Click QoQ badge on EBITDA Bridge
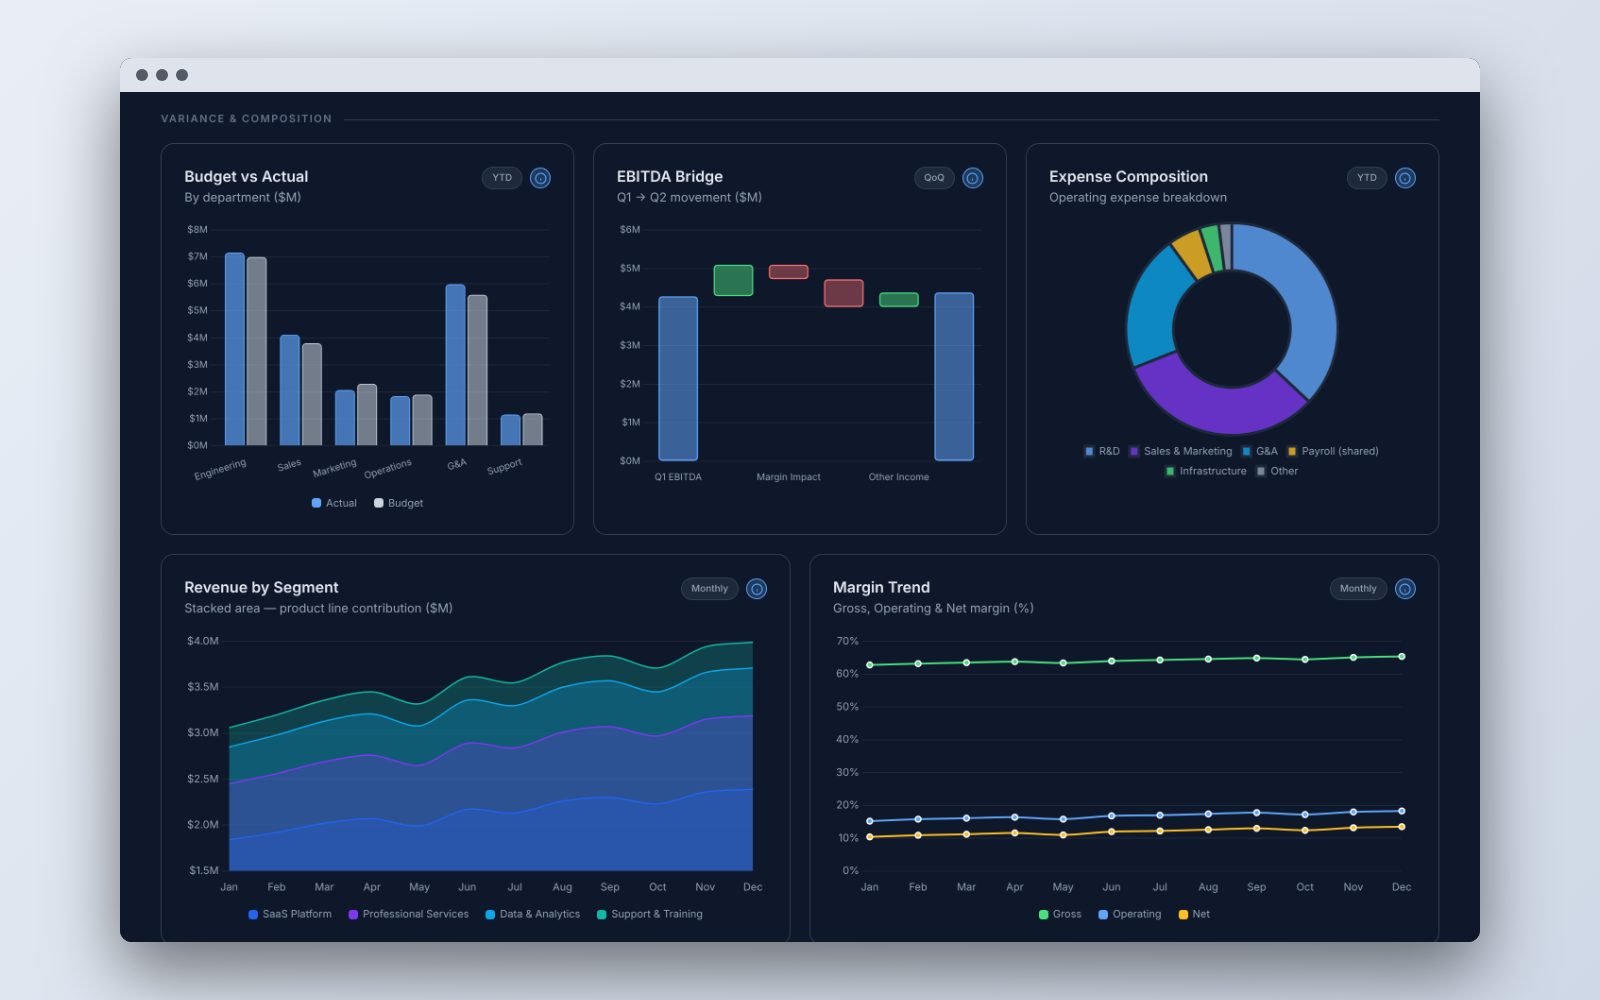 coord(934,178)
